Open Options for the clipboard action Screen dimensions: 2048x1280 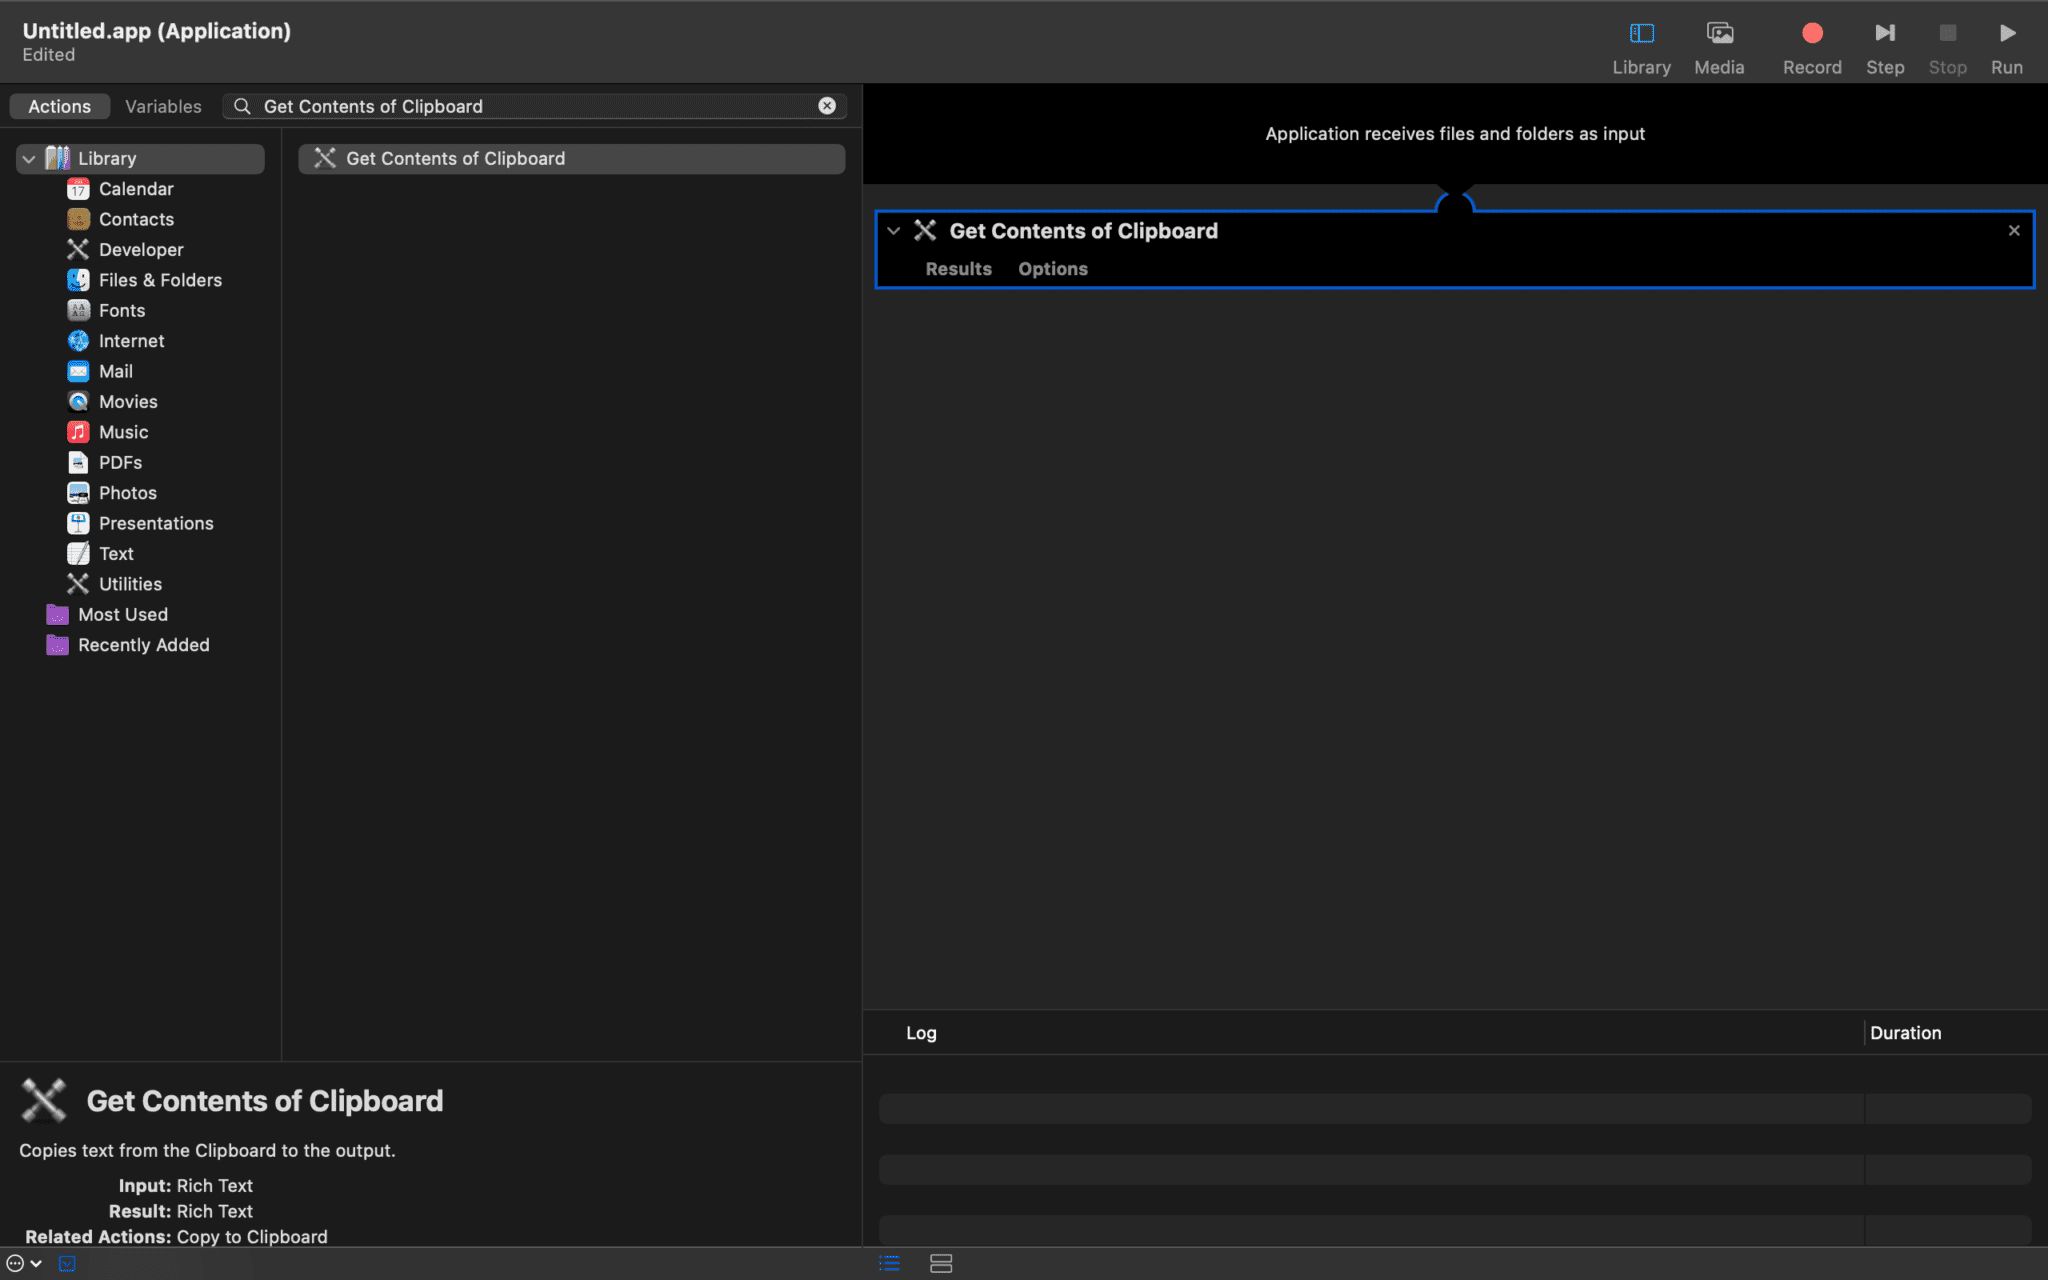1052,269
